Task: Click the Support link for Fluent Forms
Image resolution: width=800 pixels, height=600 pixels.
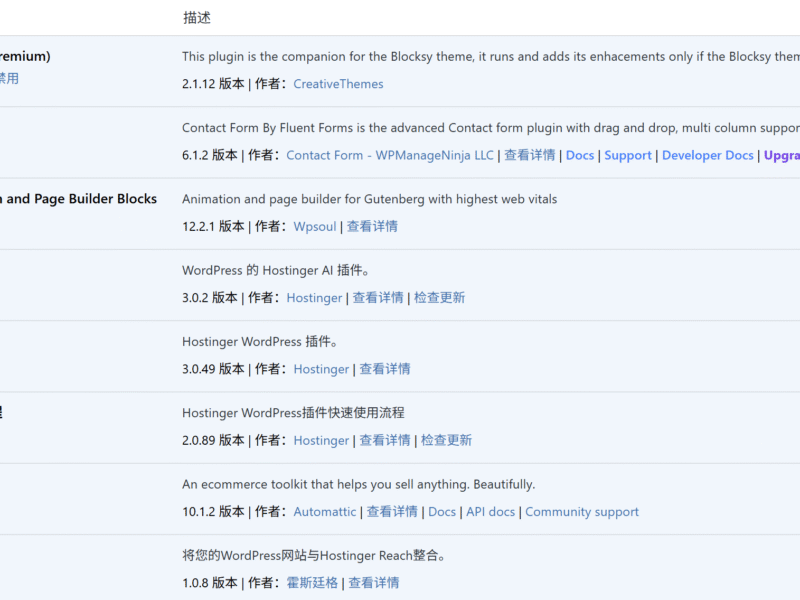Action: [x=628, y=155]
